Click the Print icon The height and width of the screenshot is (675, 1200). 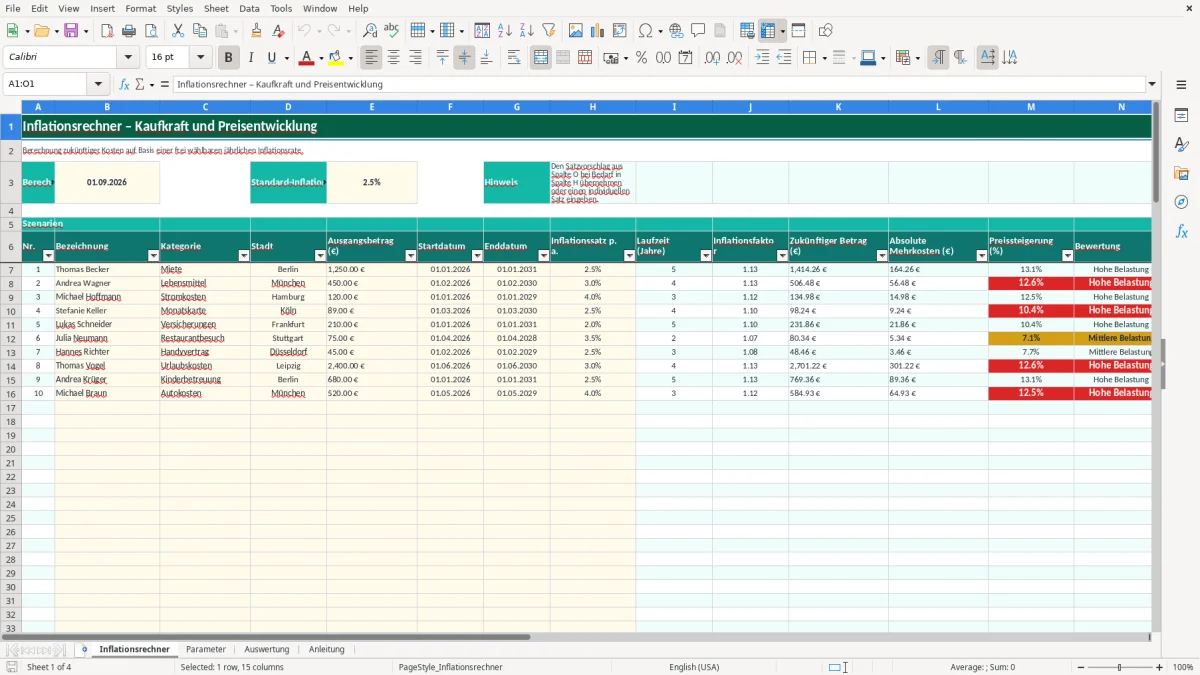click(129, 31)
